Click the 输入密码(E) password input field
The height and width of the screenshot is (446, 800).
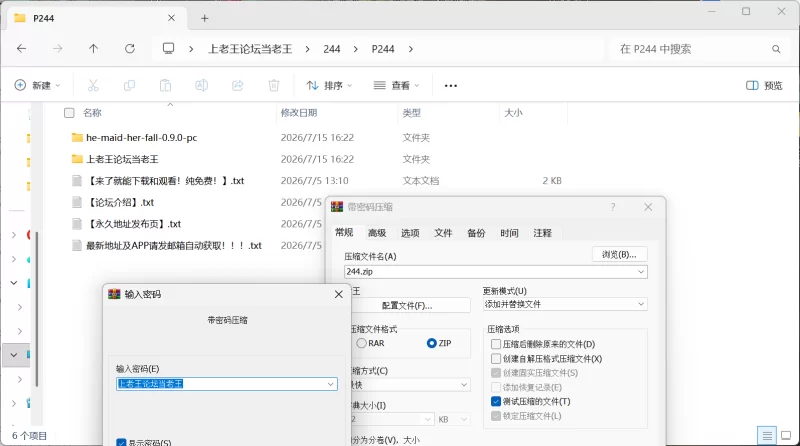click(x=227, y=384)
